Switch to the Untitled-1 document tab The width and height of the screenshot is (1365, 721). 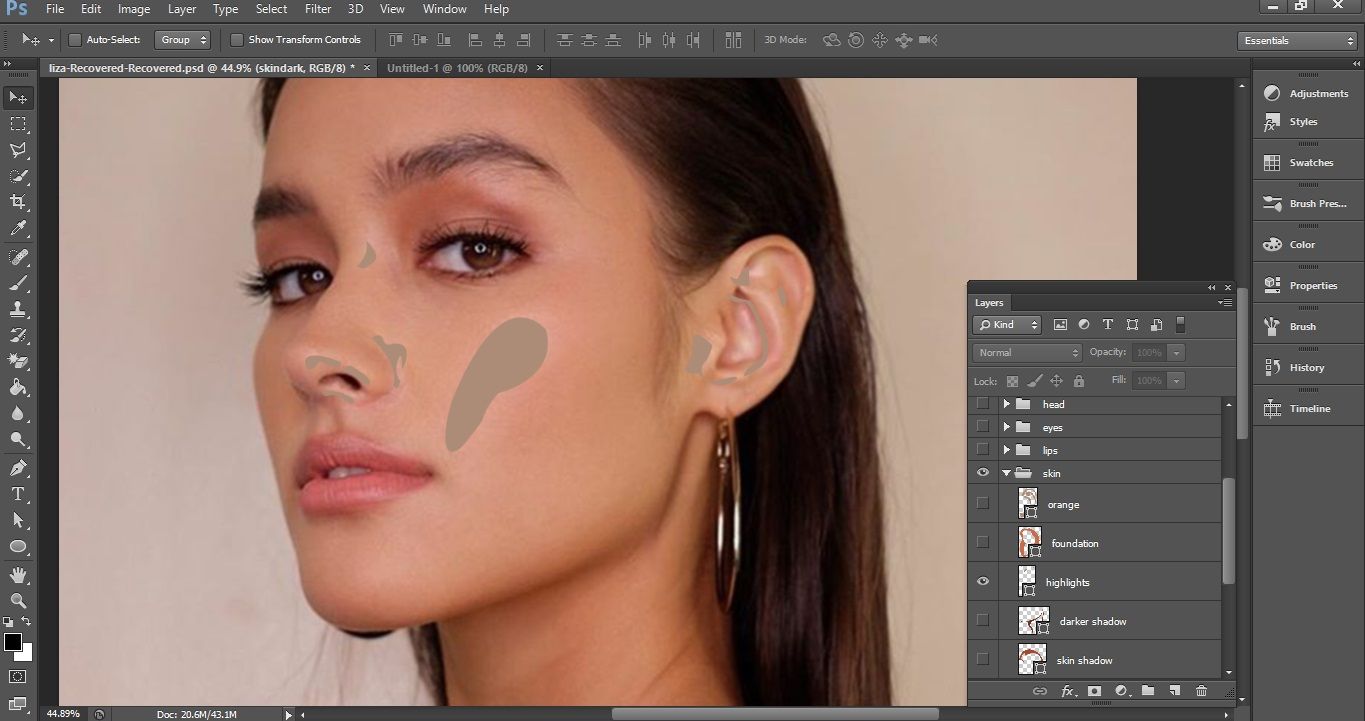[457, 68]
